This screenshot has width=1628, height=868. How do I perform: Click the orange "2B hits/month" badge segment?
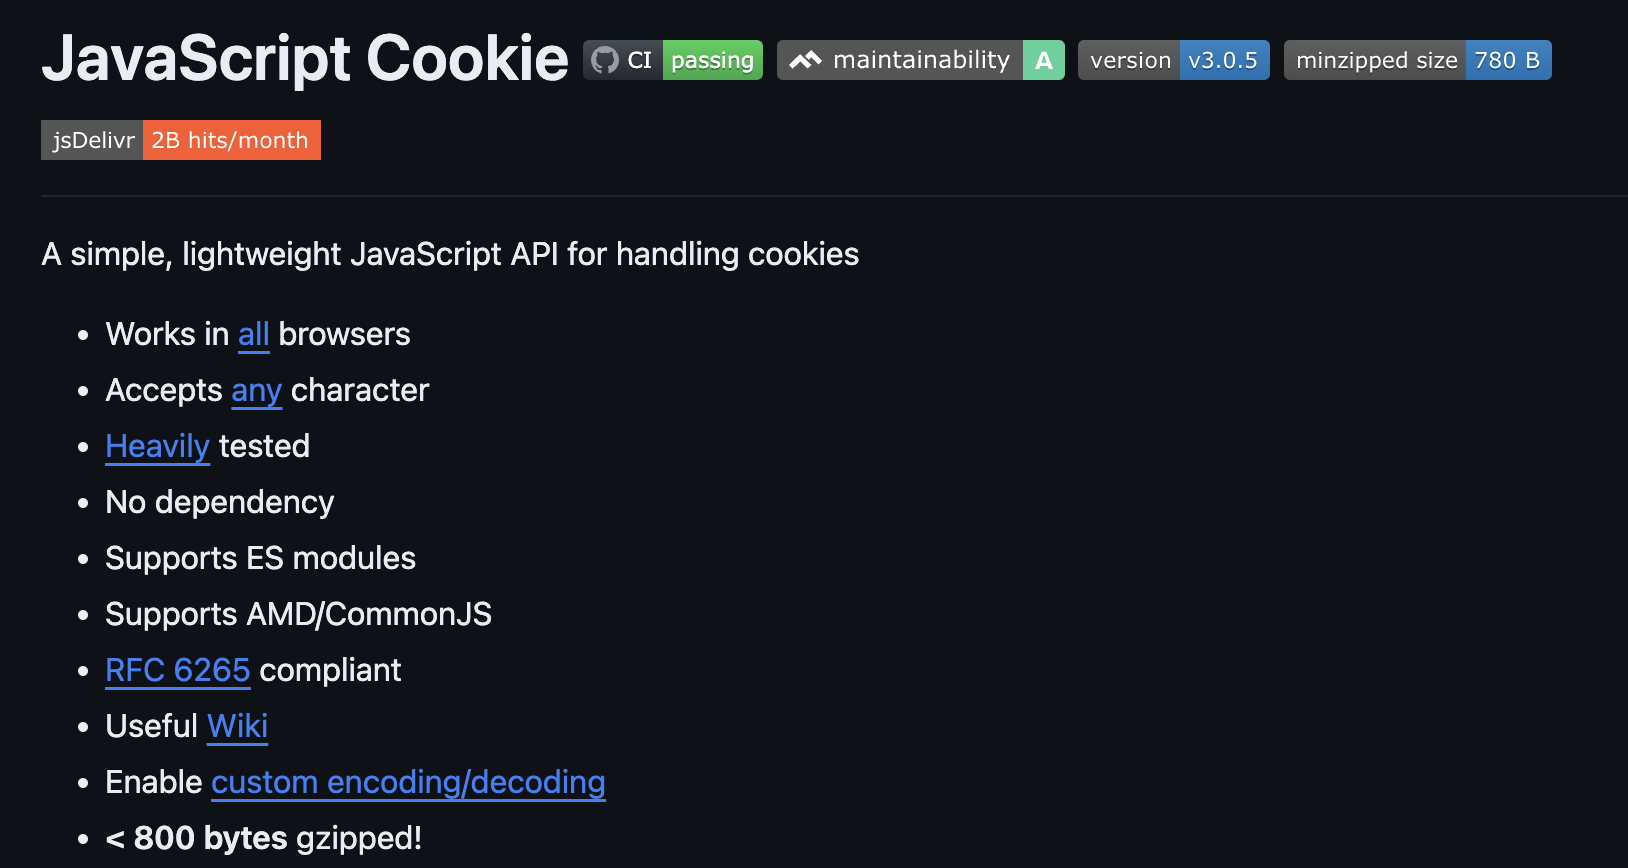(x=231, y=140)
